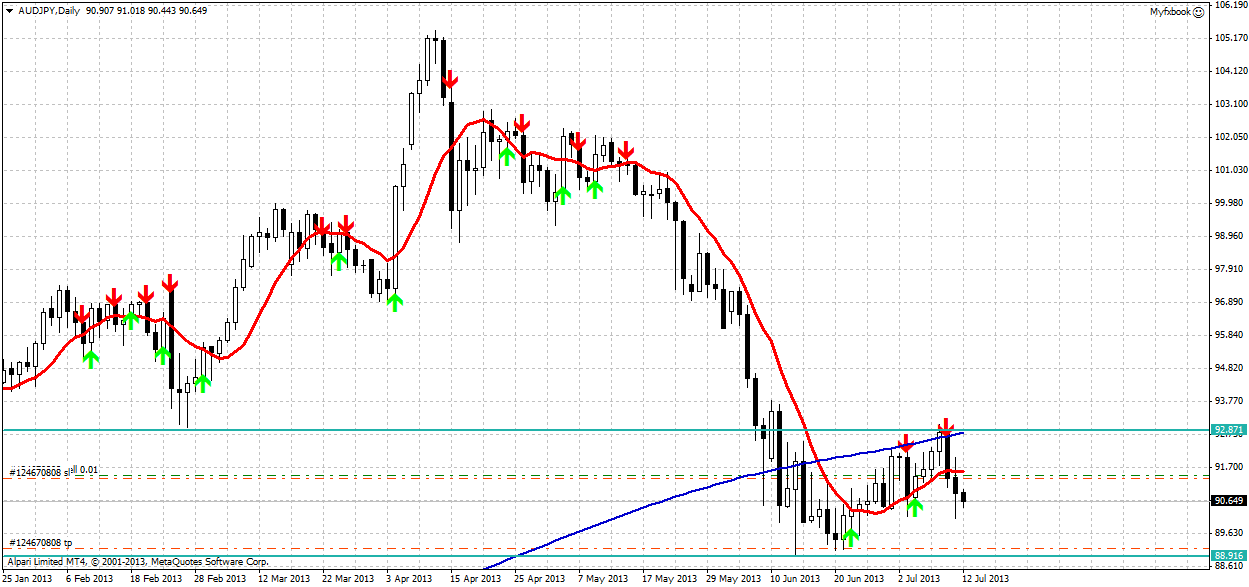
Task: Click the Alpari Limited MT4 copyright text
Action: point(138,562)
